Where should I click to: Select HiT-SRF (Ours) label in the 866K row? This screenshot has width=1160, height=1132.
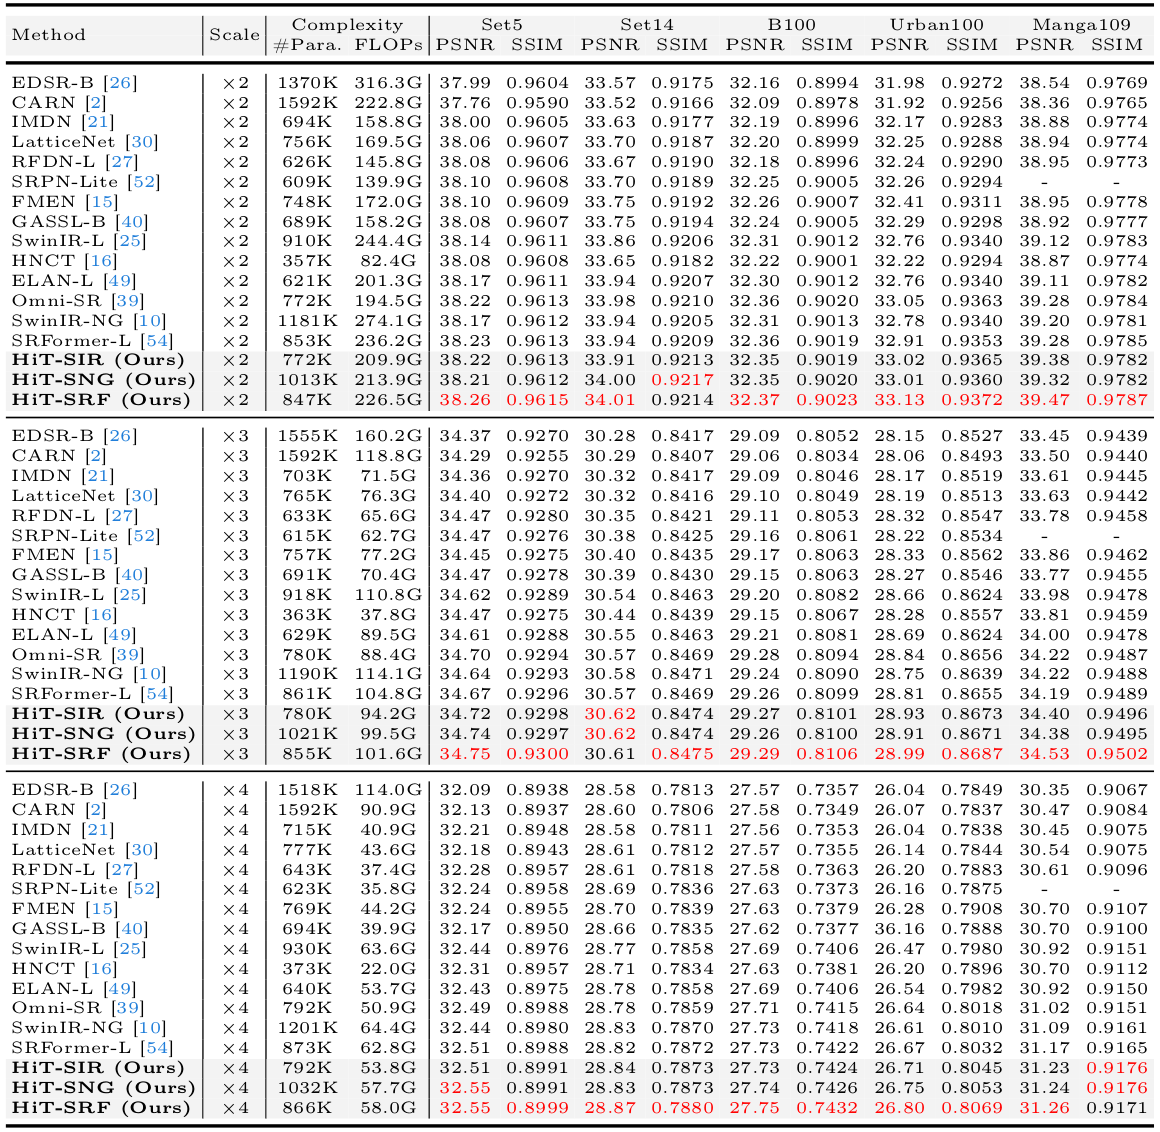coord(101,1108)
